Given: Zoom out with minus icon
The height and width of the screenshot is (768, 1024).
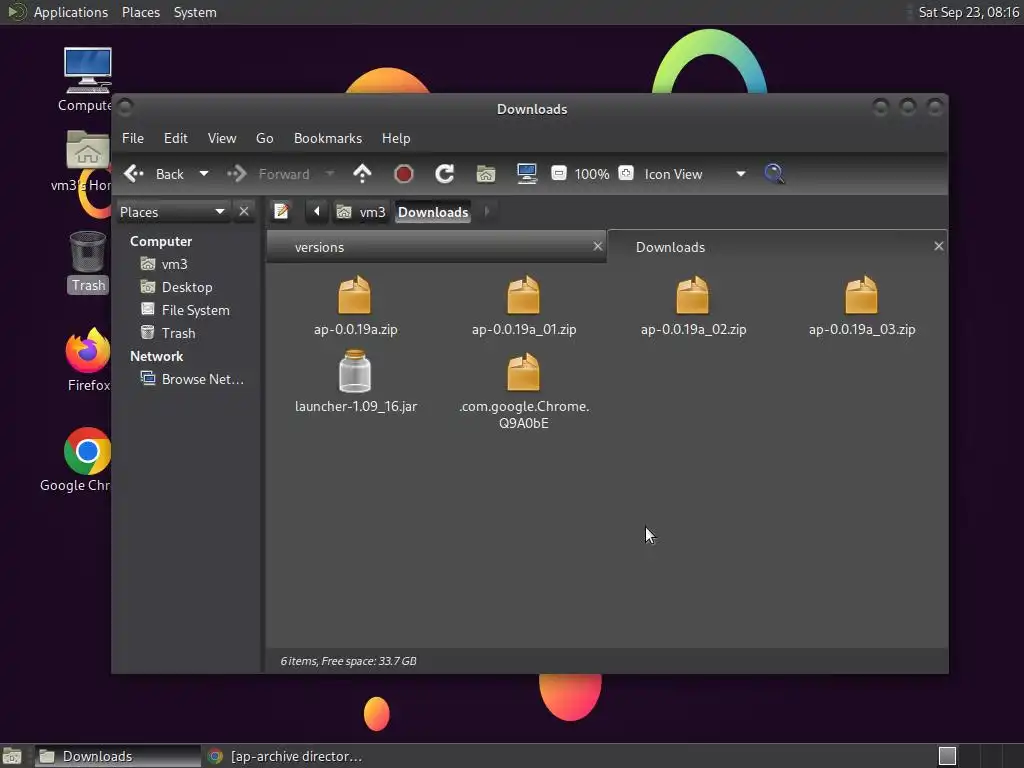Looking at the screenshot, I should tap(558, 173).
